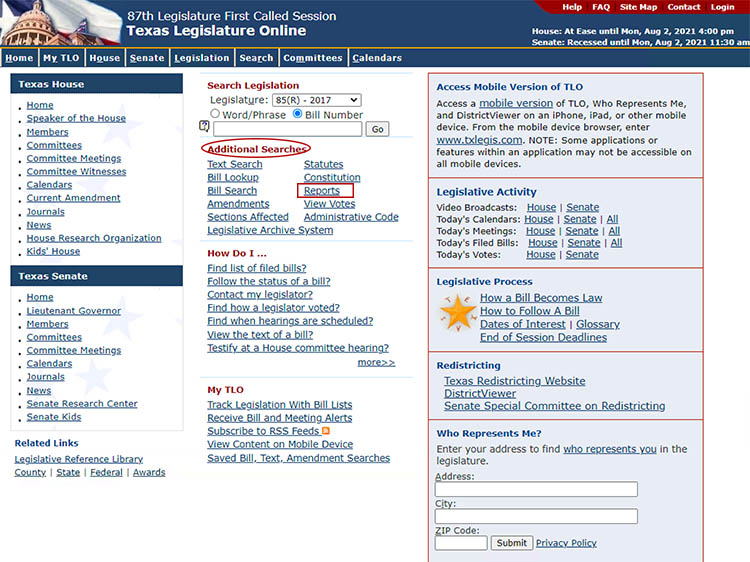The width and height of the screenshot is (750, 562).
Task: Click the legislation search text box
Action: pos(286,129)
